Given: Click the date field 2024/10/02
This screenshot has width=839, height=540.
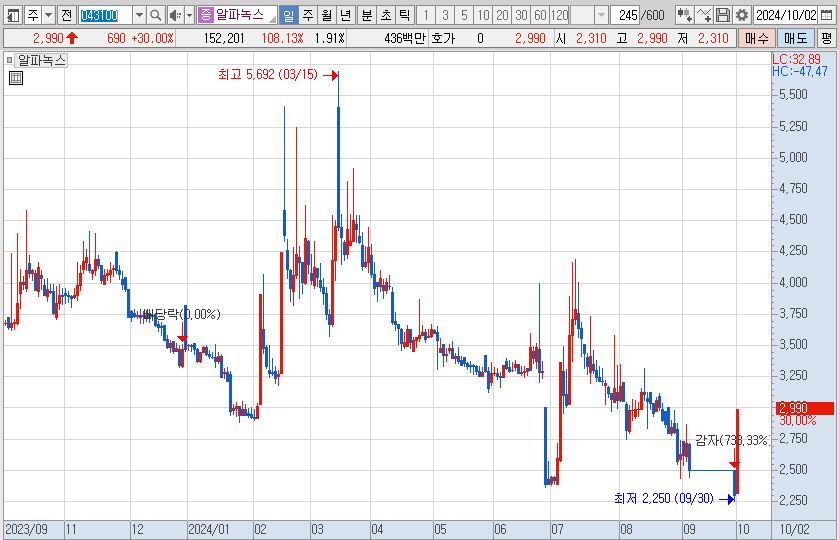Looking at the screenshot, I should (786, 15).
